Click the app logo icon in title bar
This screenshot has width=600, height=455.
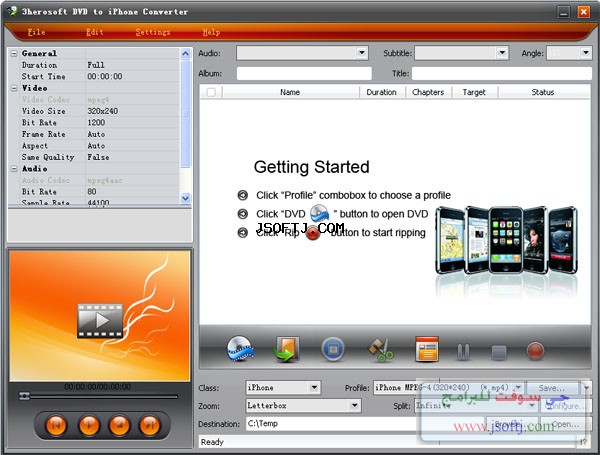(13, 10)
